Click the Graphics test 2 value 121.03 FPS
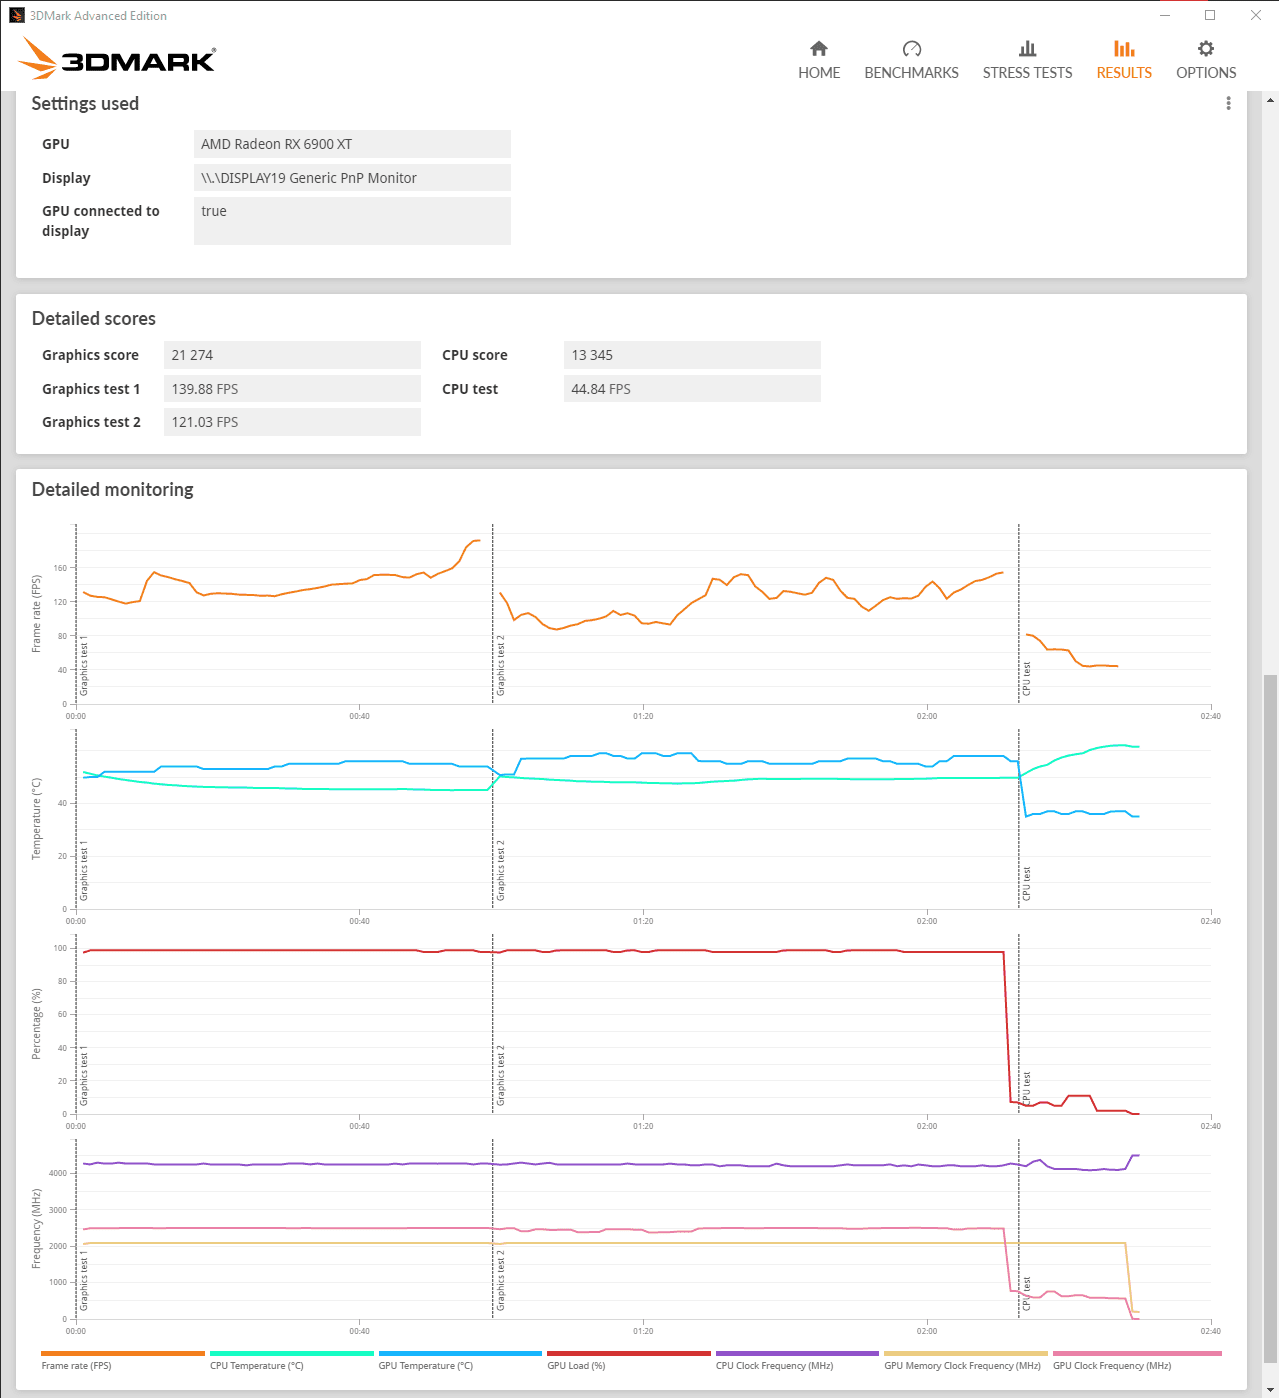Image resolution: width=1279 pixels, height=1398 pixels. [292, 422]
